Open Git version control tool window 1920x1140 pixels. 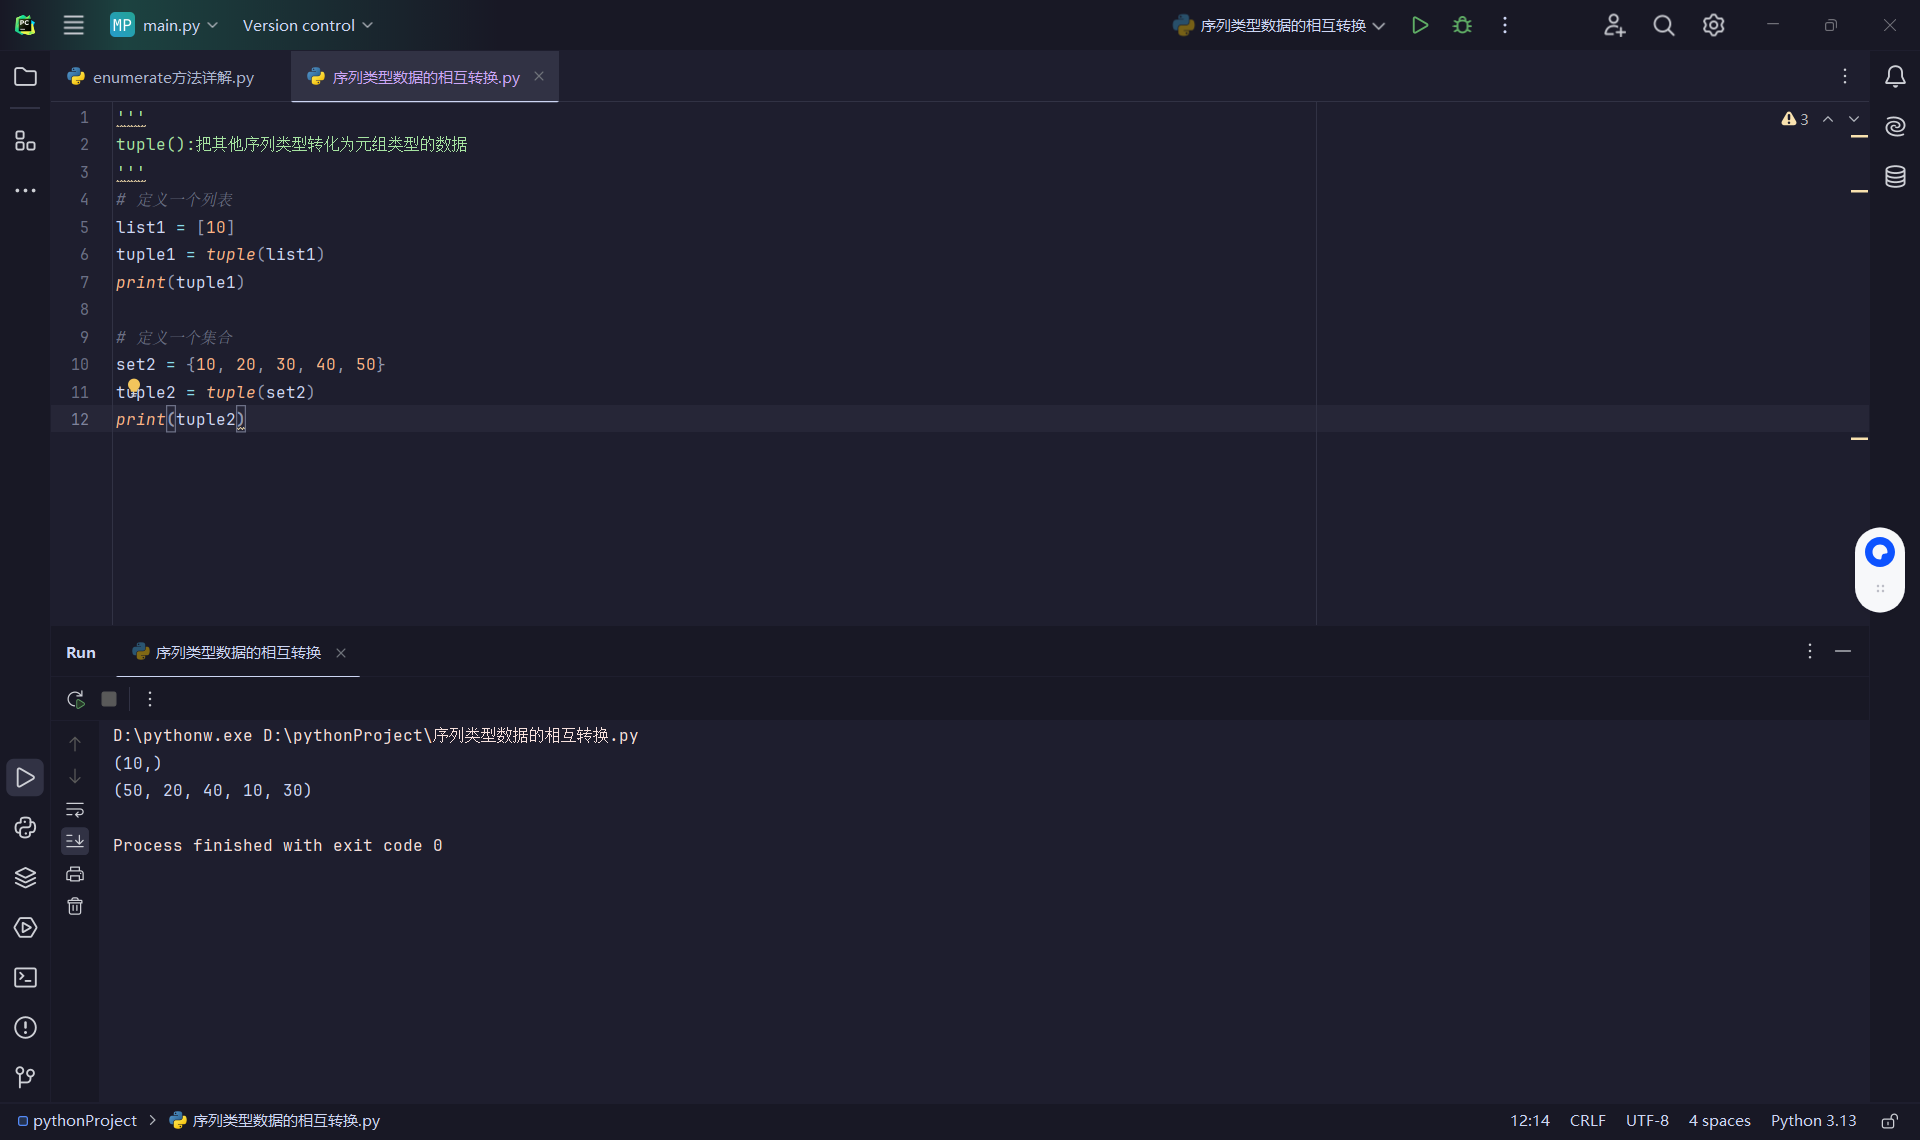(25, 1077)
